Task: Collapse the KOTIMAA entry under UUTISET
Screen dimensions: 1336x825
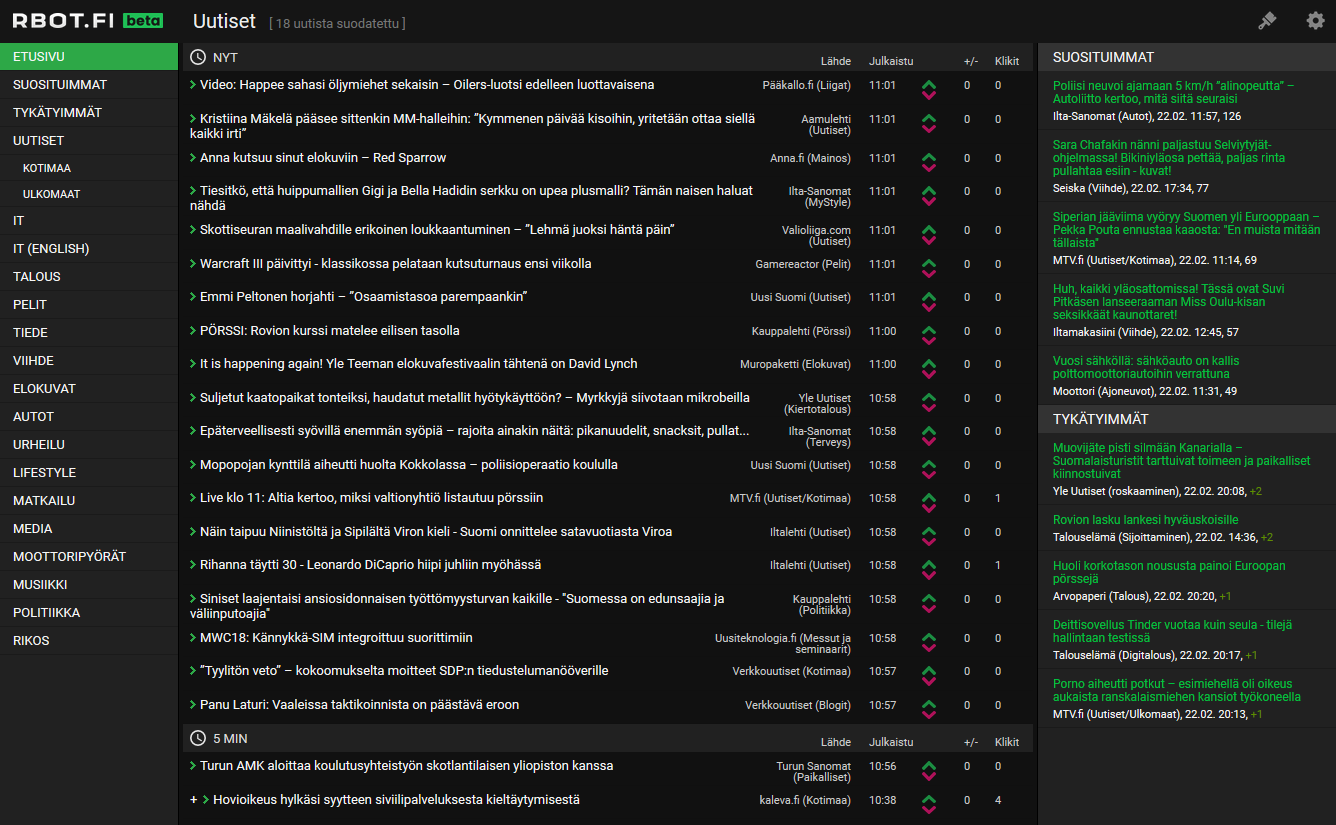Action: tap(46, 166)
